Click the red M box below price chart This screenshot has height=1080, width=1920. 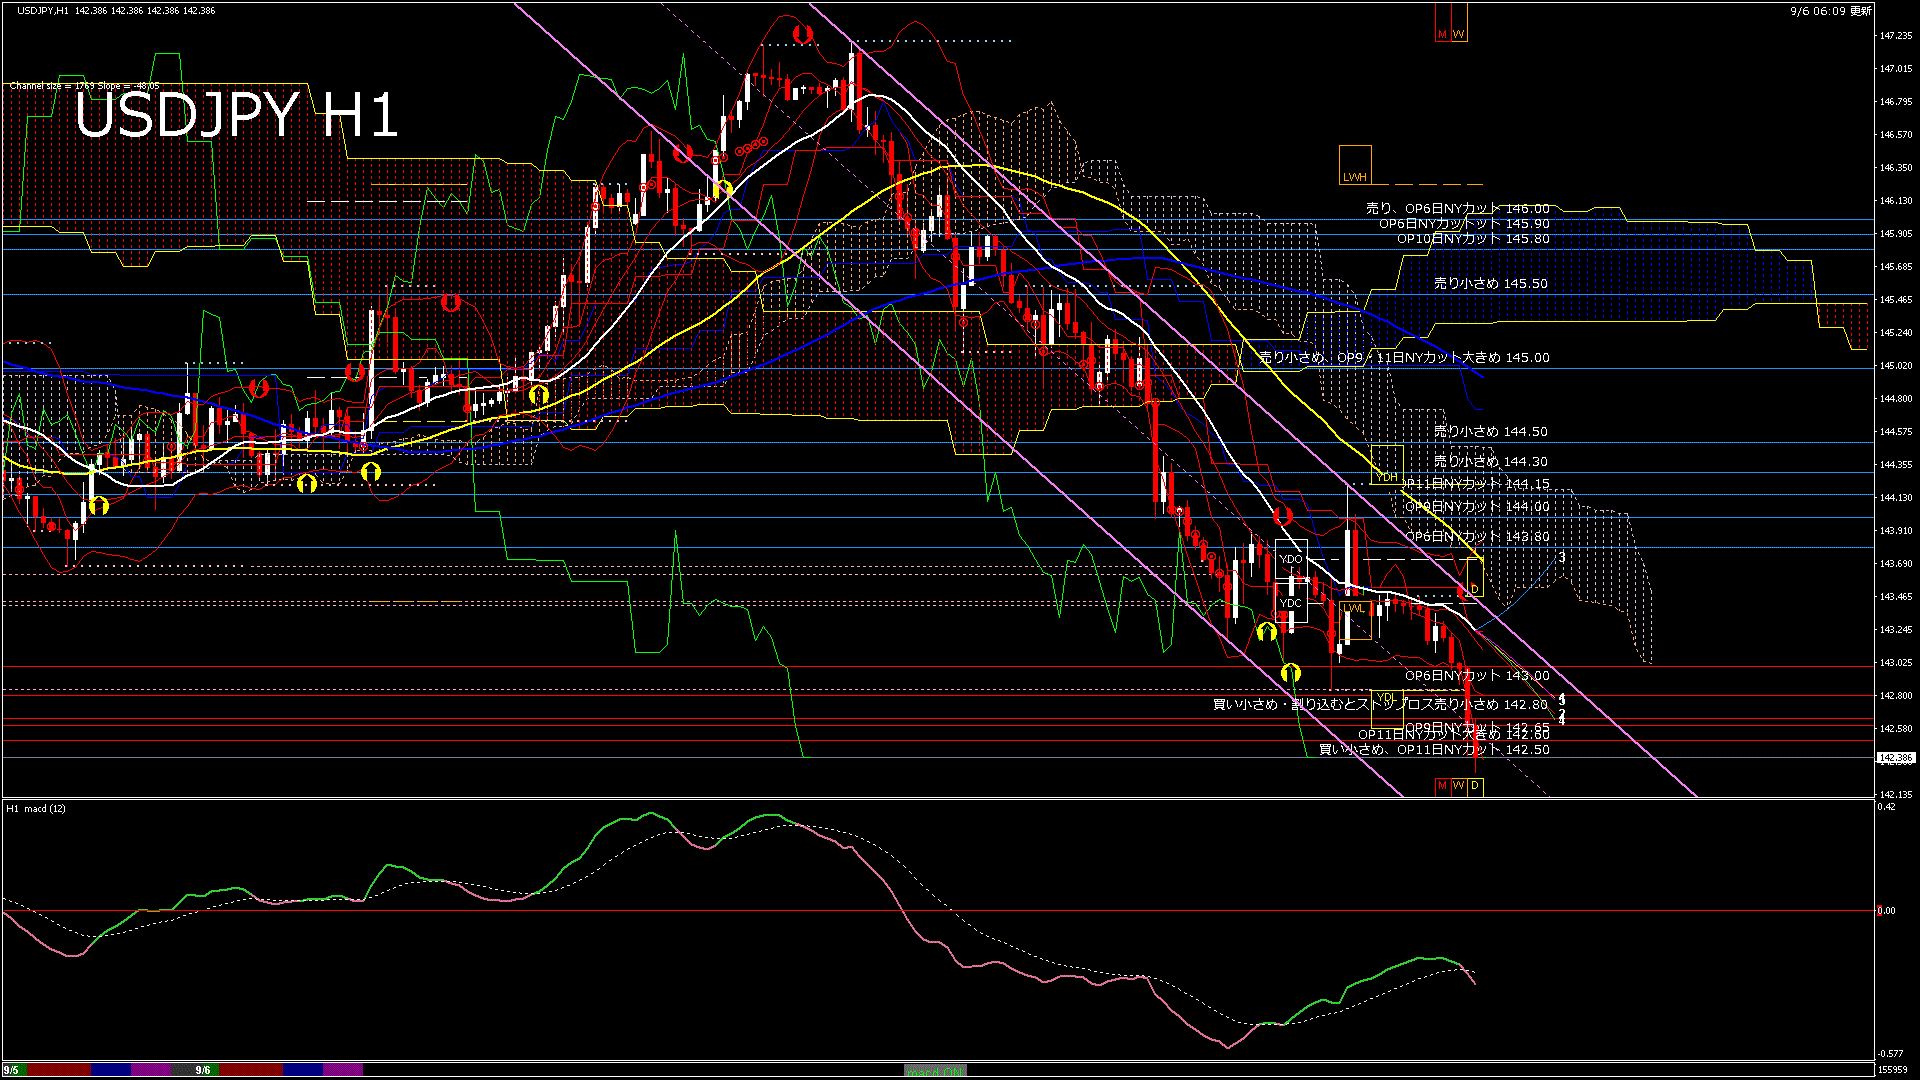(x=1442, y=786)
